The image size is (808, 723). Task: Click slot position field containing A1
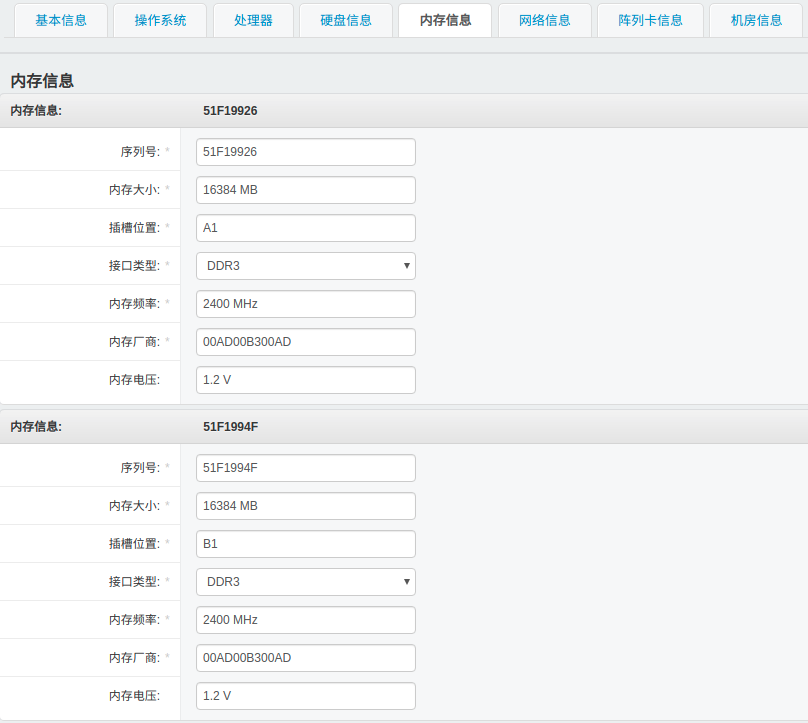pos(305,227)
